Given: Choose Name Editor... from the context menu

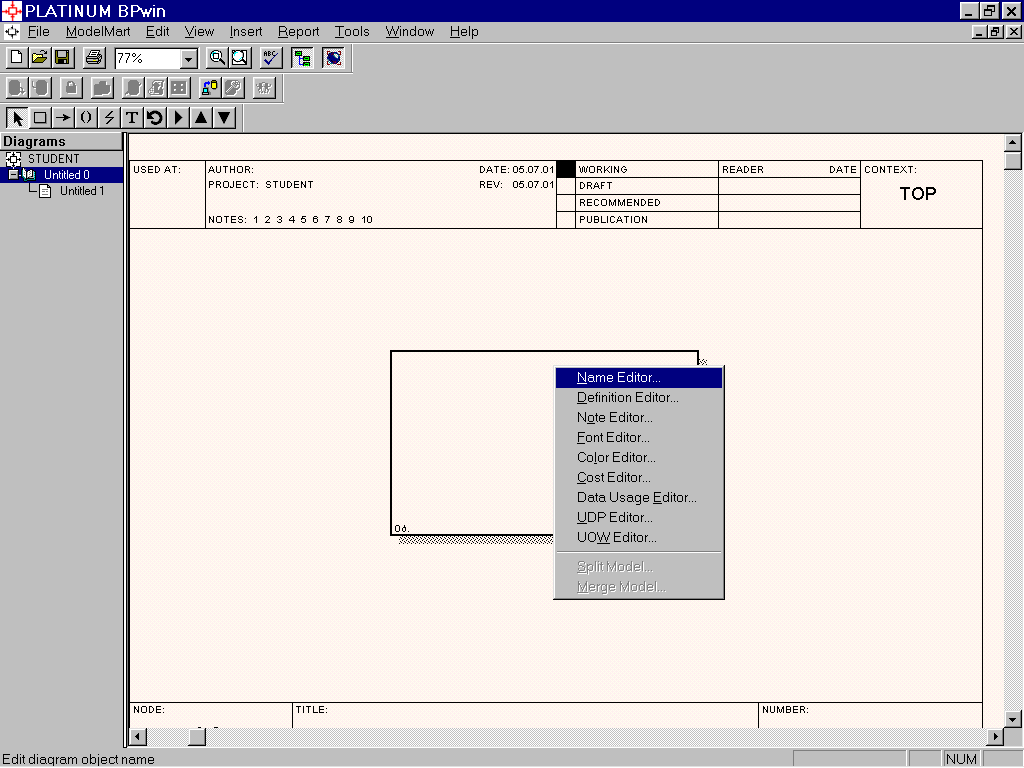Looking at the screenshot, I should 618,378.
